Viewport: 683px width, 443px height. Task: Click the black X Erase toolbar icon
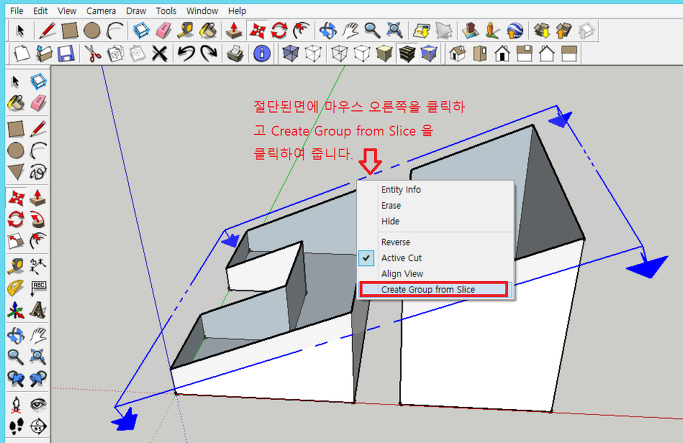pos(160,54)
